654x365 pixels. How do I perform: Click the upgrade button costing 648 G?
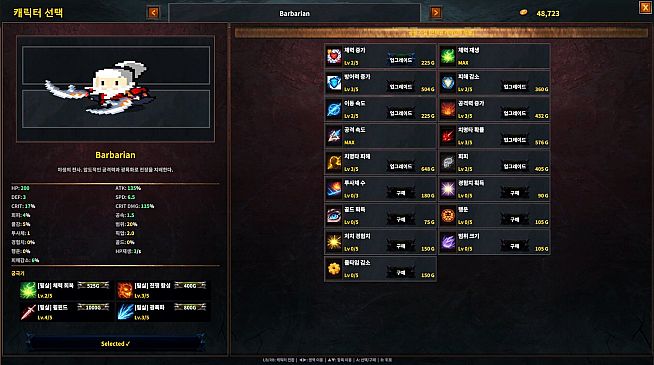pos(400,167)
